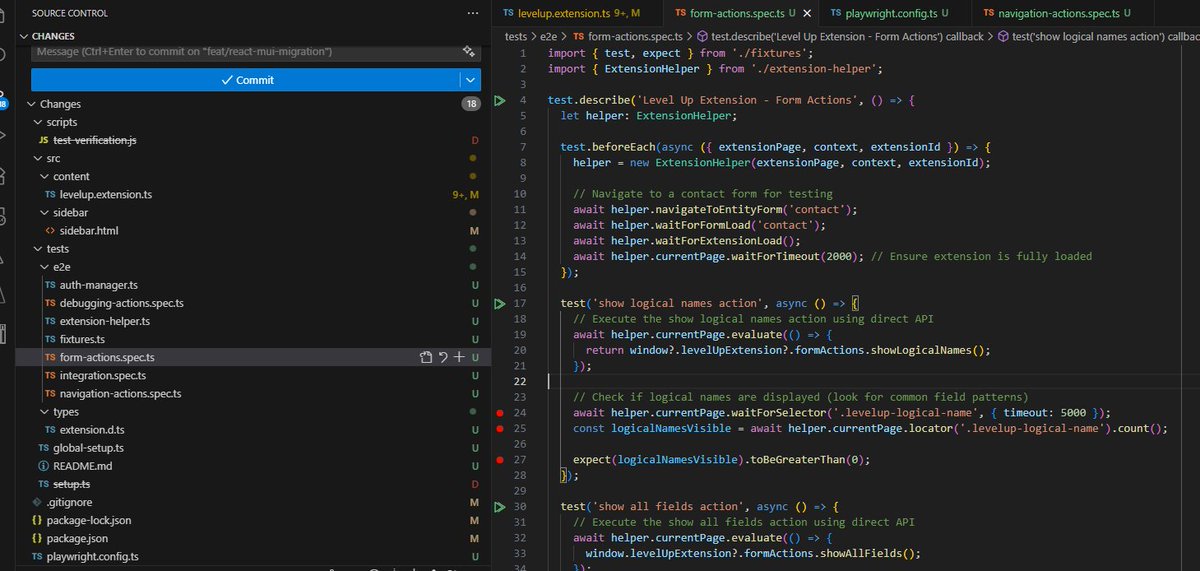The height and width of the screenshot is (571, 1200).
Task: Open file icon on form-actions.spec.ts row
Action: pos(425,357)
